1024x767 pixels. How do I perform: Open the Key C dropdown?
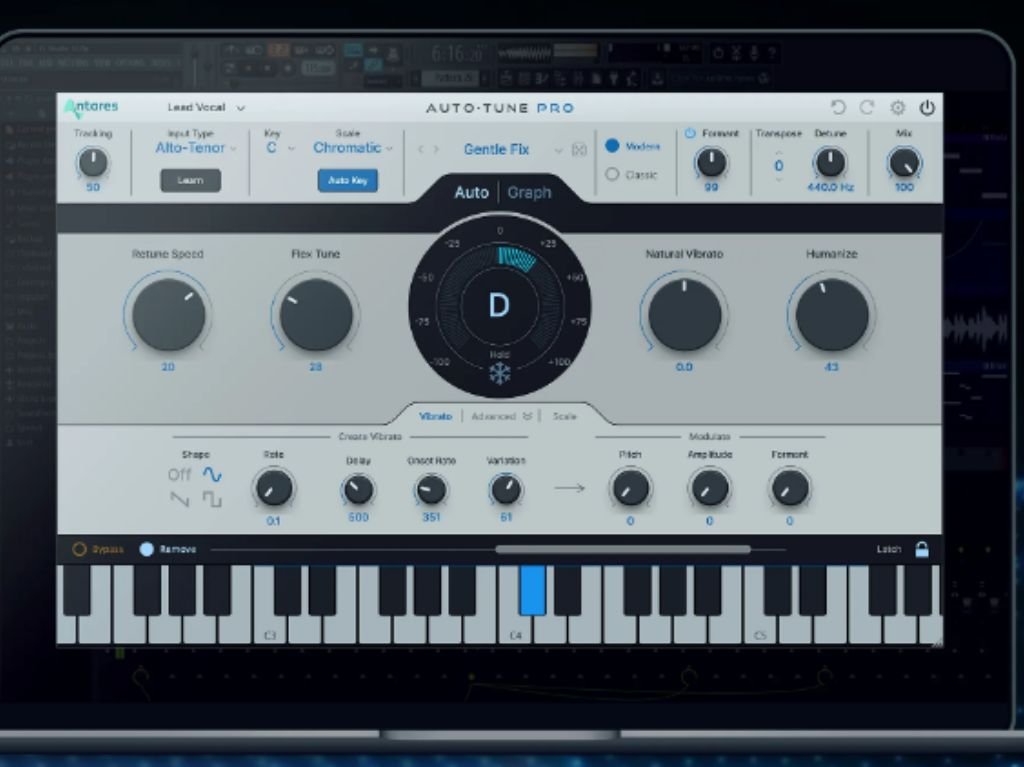tap(280, 148)
